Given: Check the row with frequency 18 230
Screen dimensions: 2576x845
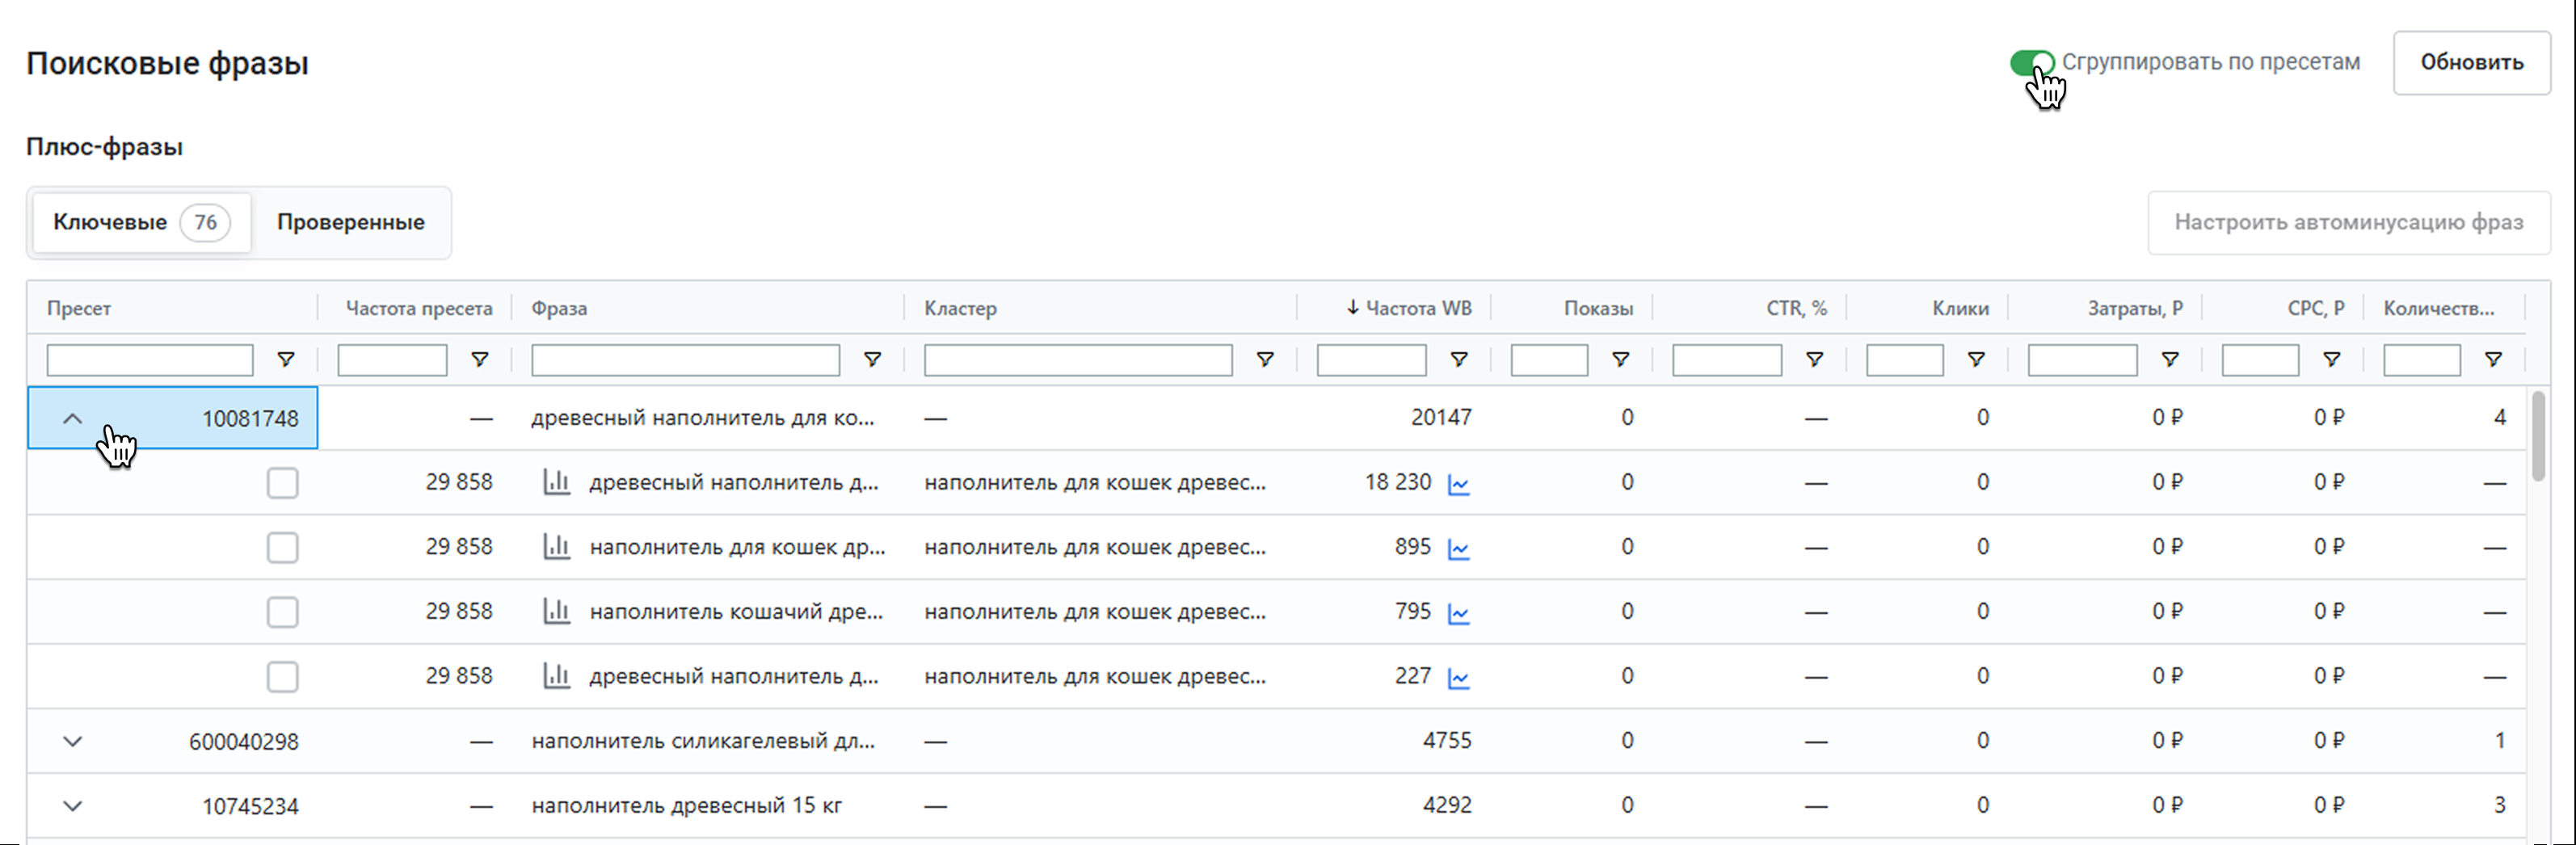Looking at the screenshot, I should pos(282,483).
